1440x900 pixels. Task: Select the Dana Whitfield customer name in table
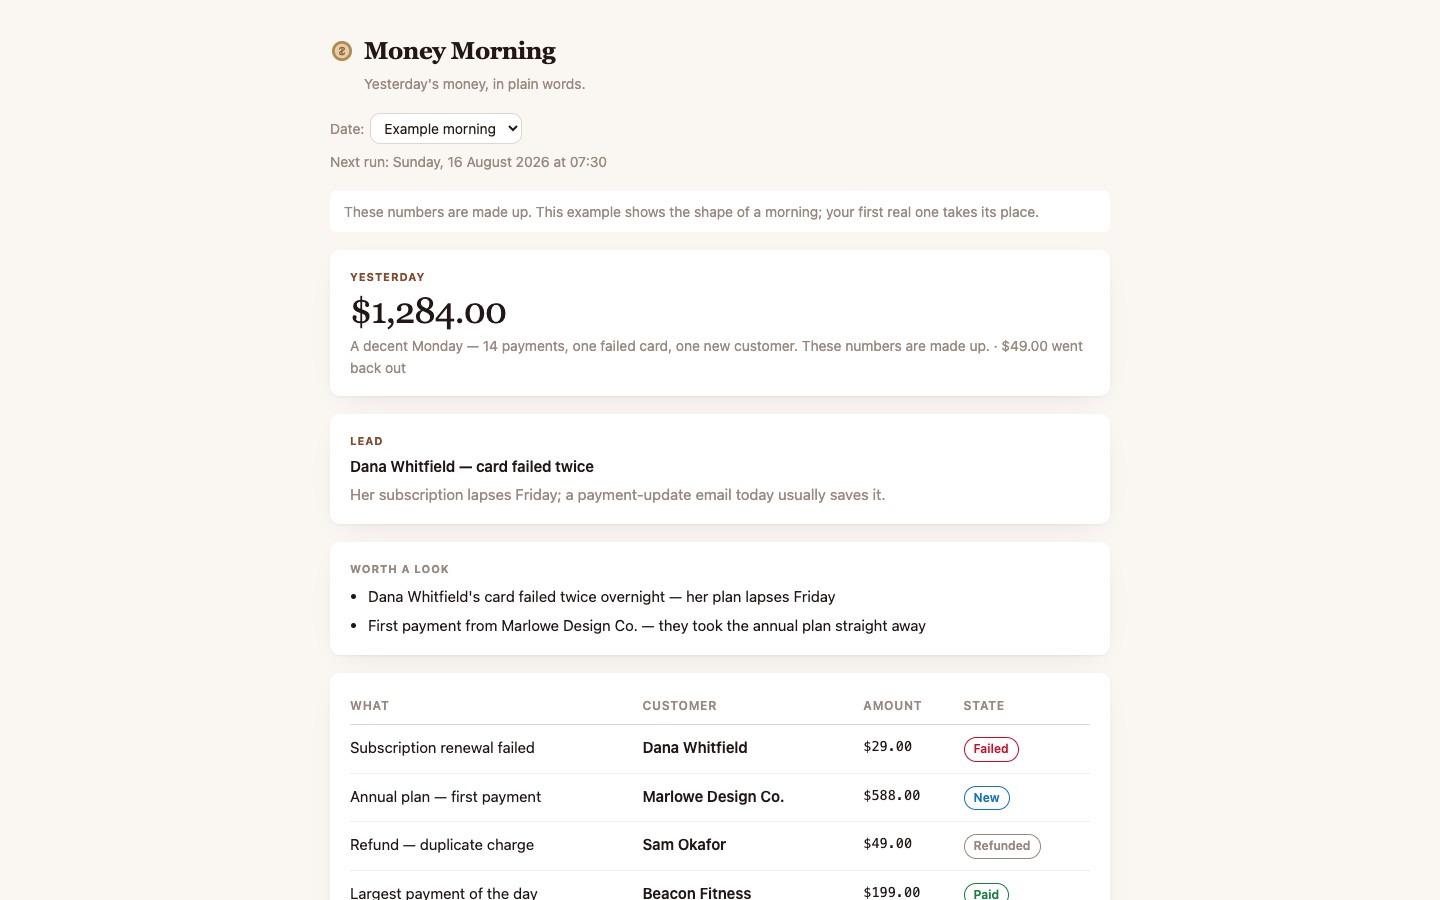pyautogui.click(x=695, y=748)
